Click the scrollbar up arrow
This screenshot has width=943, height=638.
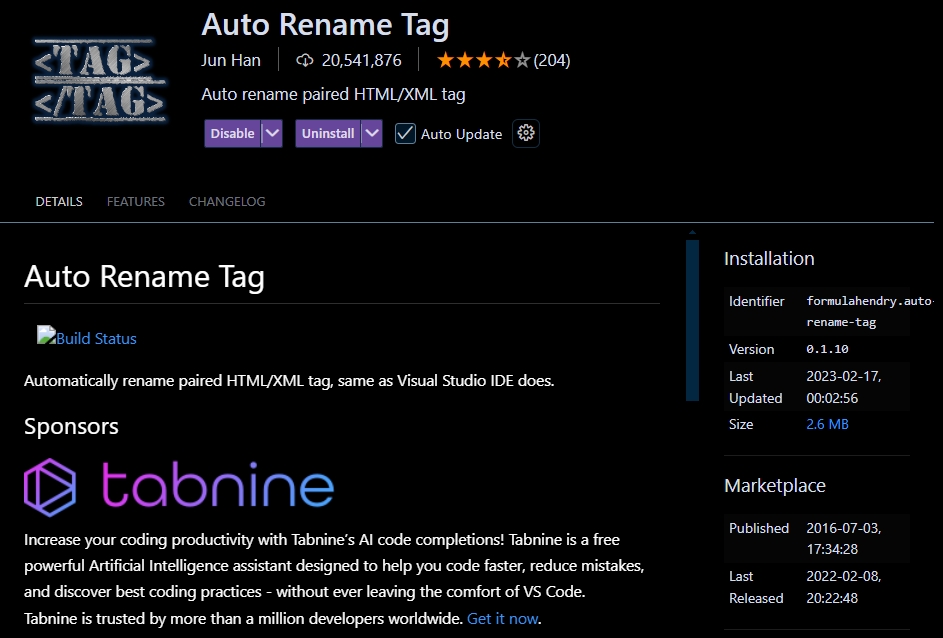[x=692, y=232]
